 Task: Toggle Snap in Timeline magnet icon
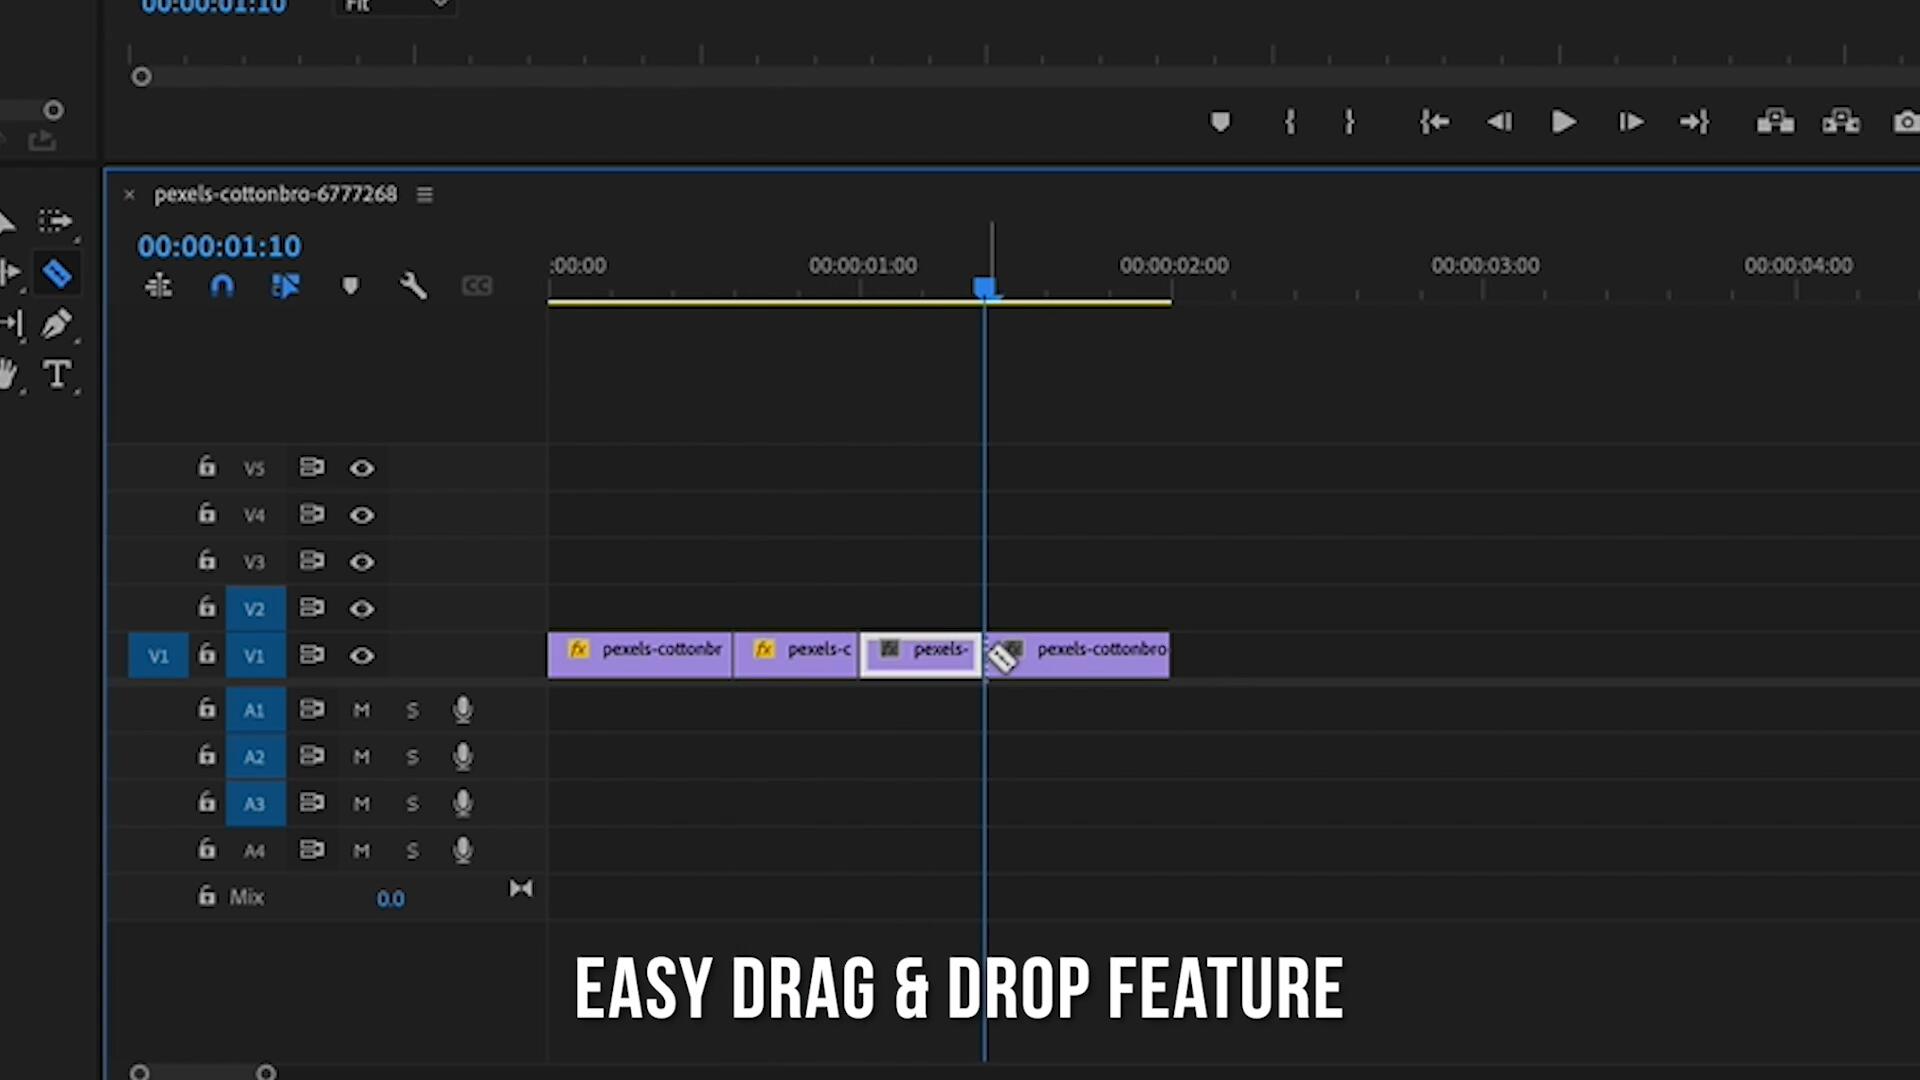coord(222,287)
